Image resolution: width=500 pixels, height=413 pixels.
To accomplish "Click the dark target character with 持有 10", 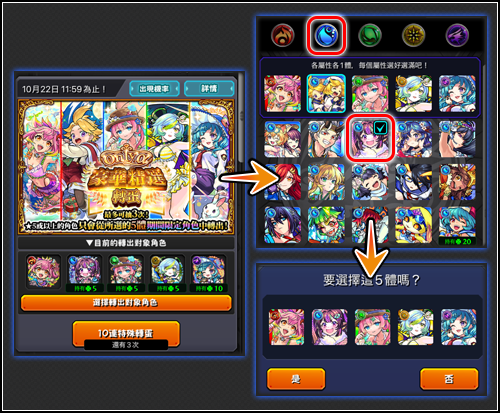I will click(x=209, y=274).
